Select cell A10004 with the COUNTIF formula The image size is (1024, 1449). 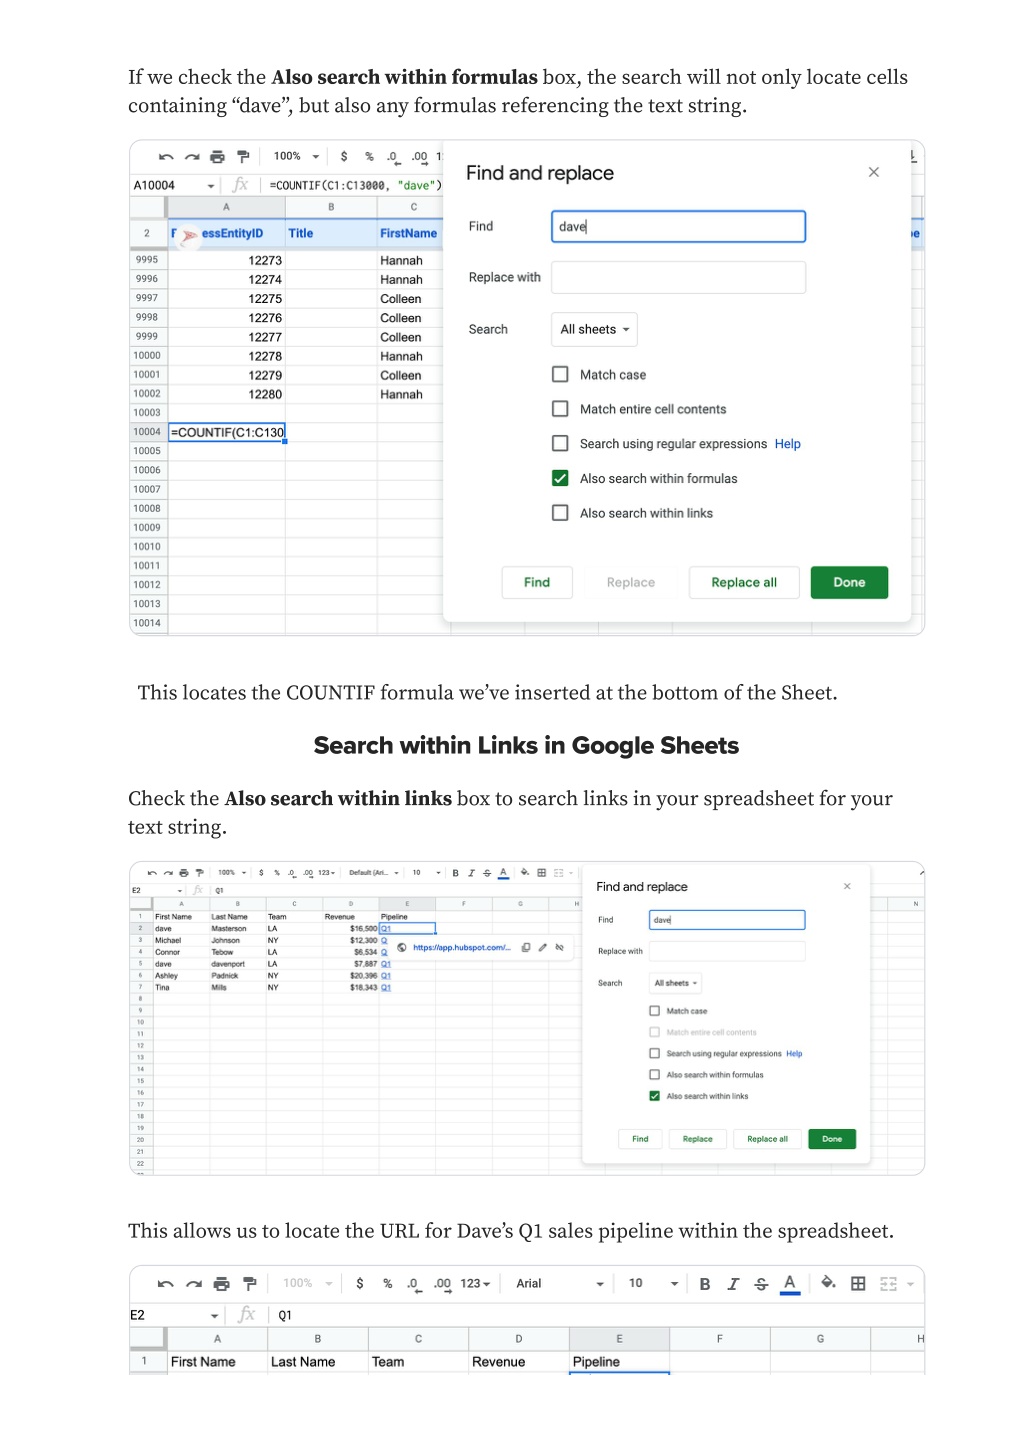click(227, 432)
